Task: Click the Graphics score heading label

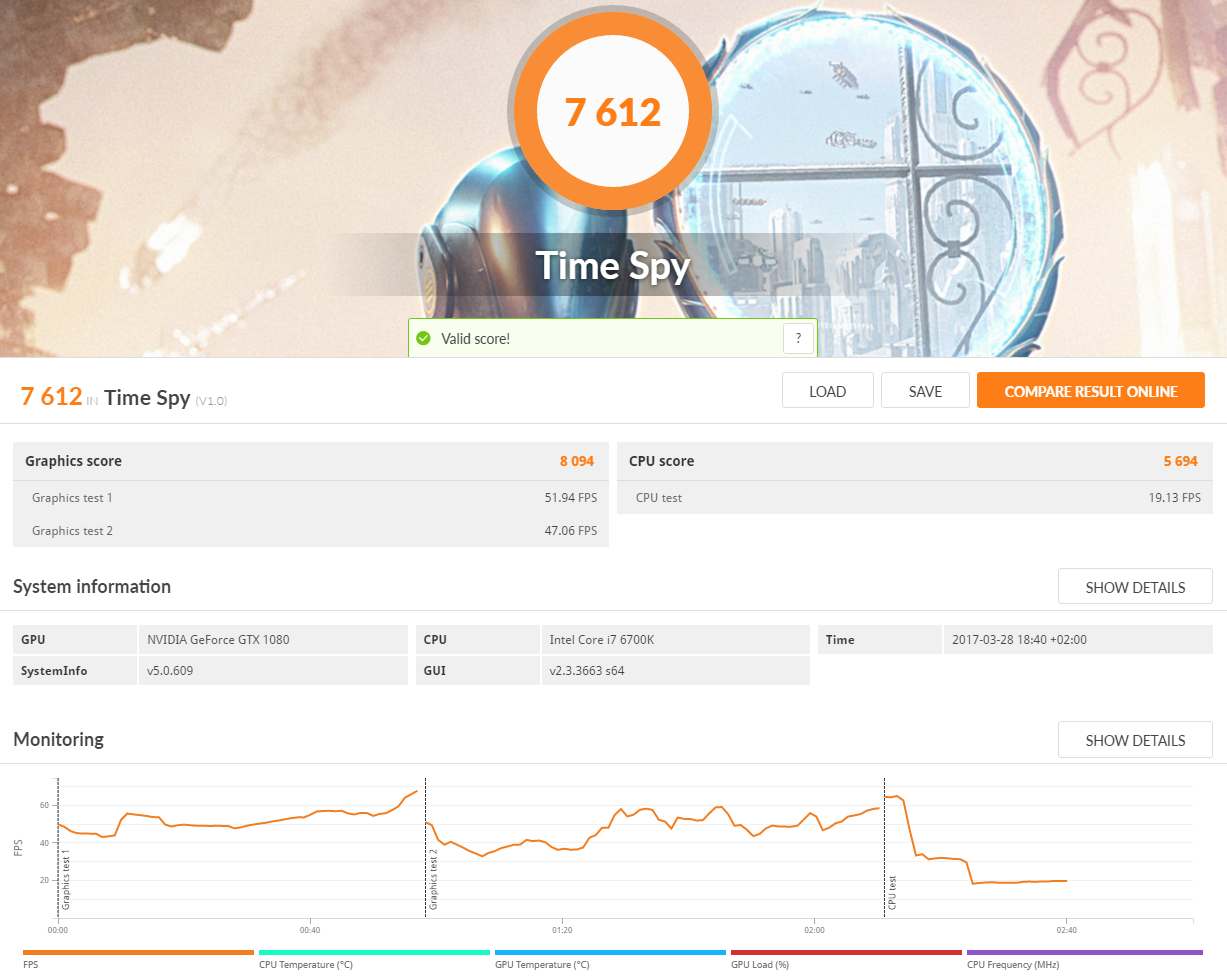Action: coord(73,461)
